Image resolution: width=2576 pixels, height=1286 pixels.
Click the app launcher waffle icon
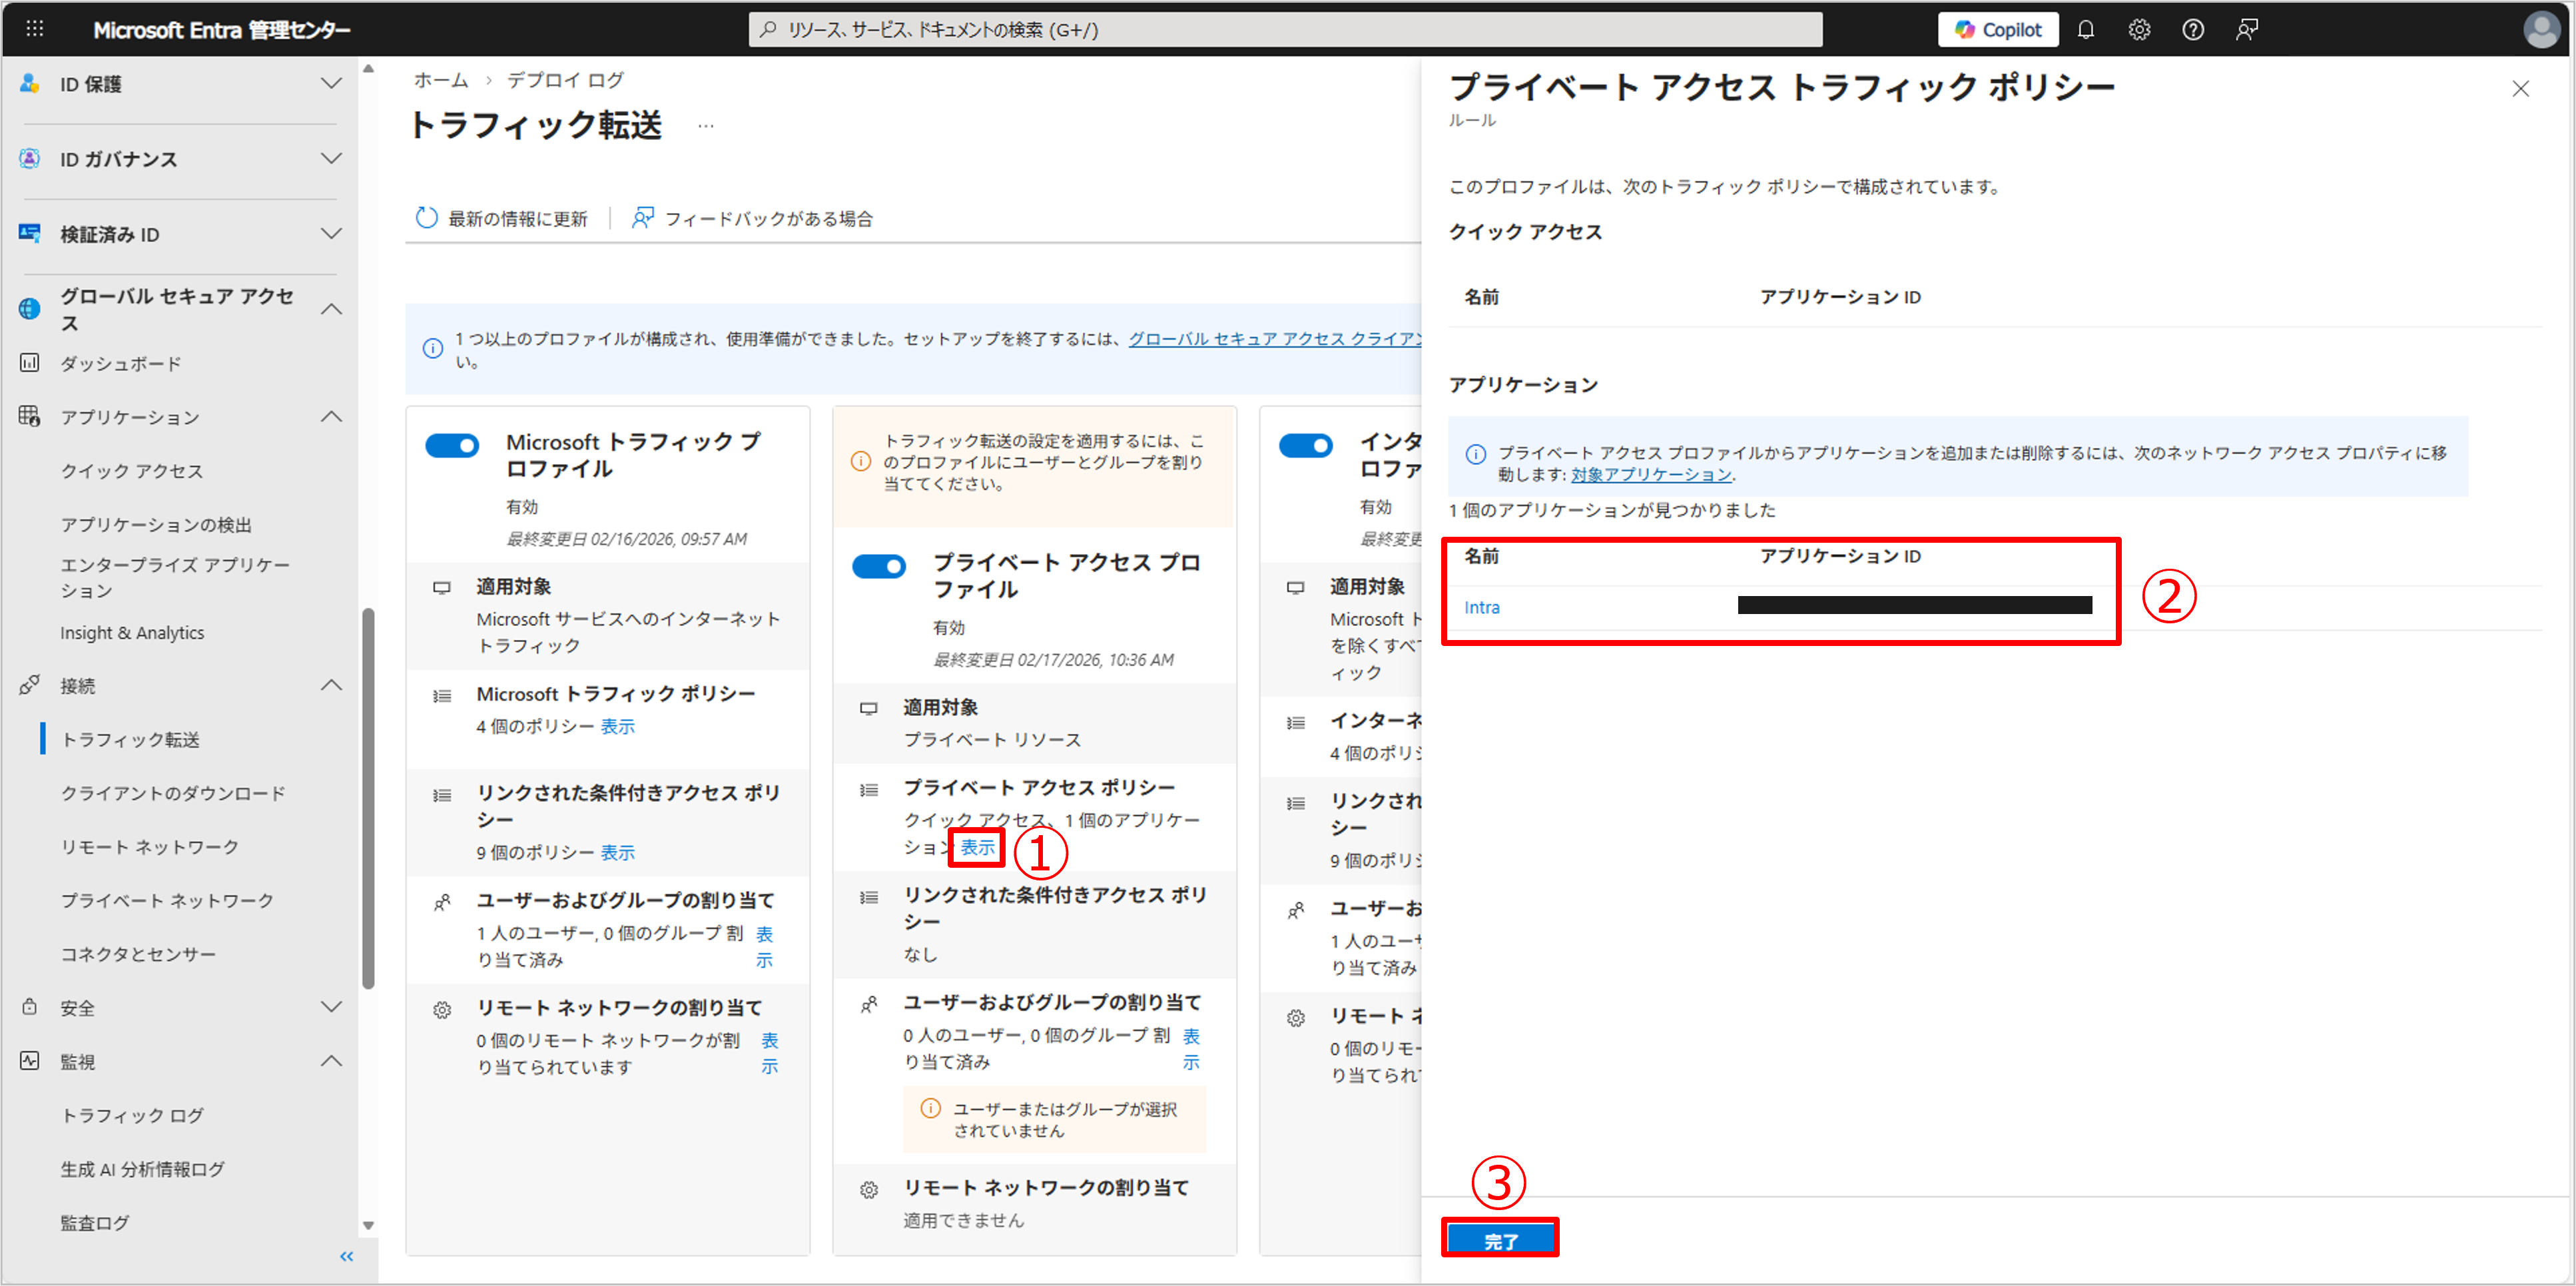(x=35, y=29)
